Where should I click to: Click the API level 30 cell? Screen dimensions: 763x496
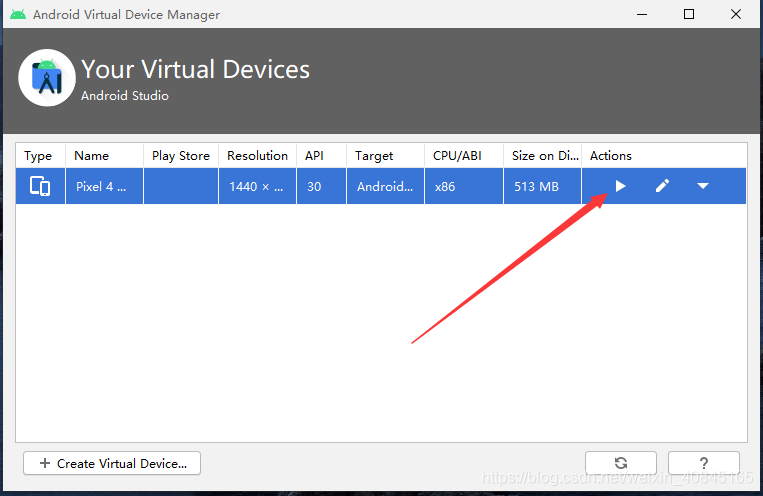(322, 186)
